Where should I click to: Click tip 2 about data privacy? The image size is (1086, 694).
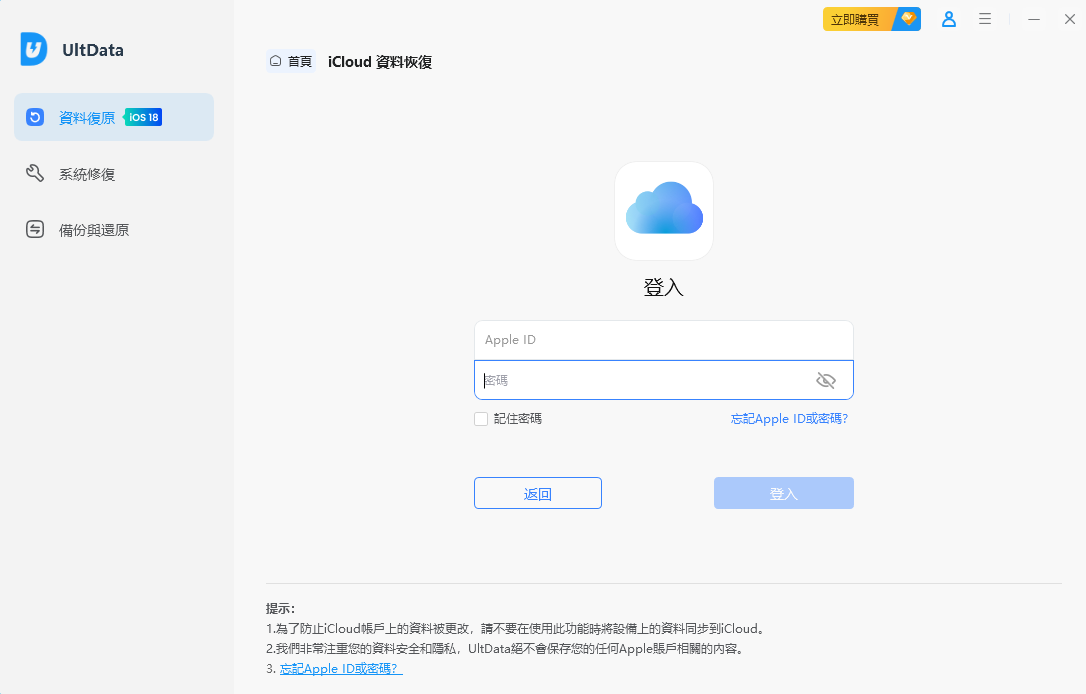[506, 648]
